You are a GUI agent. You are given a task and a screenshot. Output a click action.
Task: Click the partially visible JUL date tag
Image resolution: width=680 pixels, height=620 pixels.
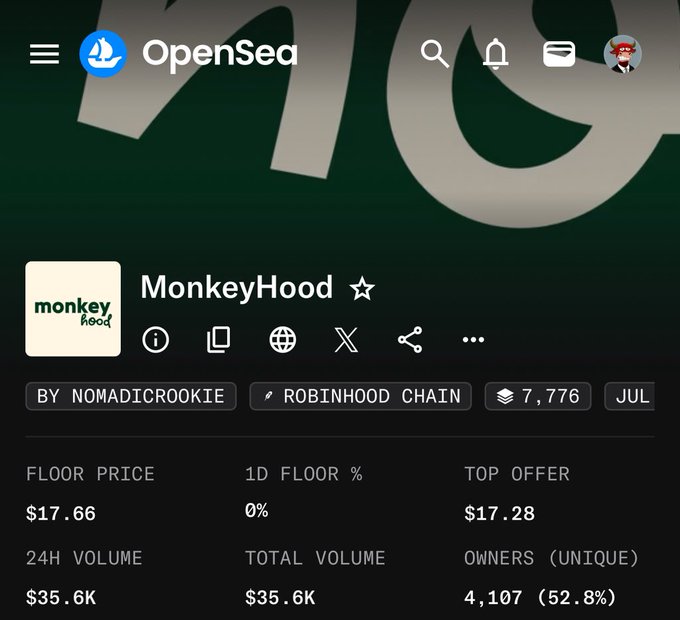pyautogui.click(x=629, y=396)
